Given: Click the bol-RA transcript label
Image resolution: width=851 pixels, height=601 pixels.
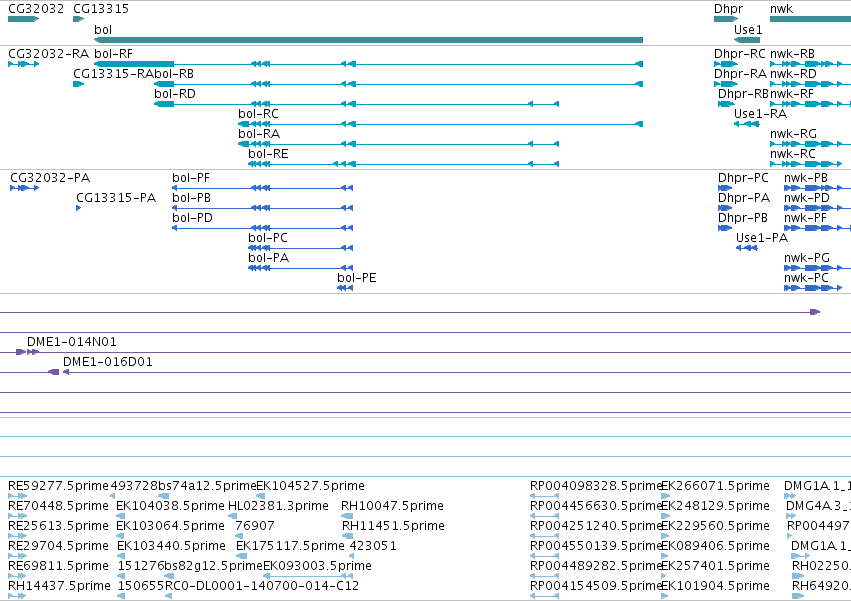Looking at the screenshot, I should point(259,134).
